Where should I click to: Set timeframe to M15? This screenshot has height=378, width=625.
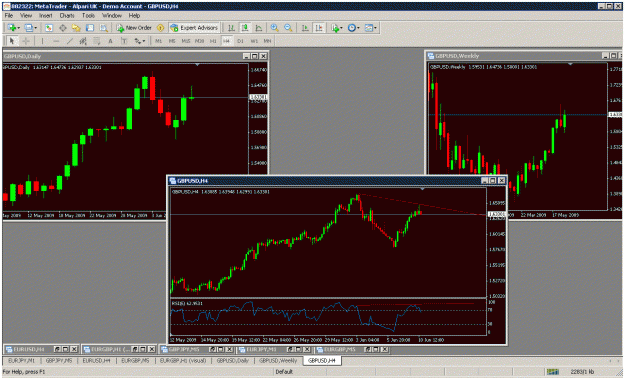click(x=186, y=41)
